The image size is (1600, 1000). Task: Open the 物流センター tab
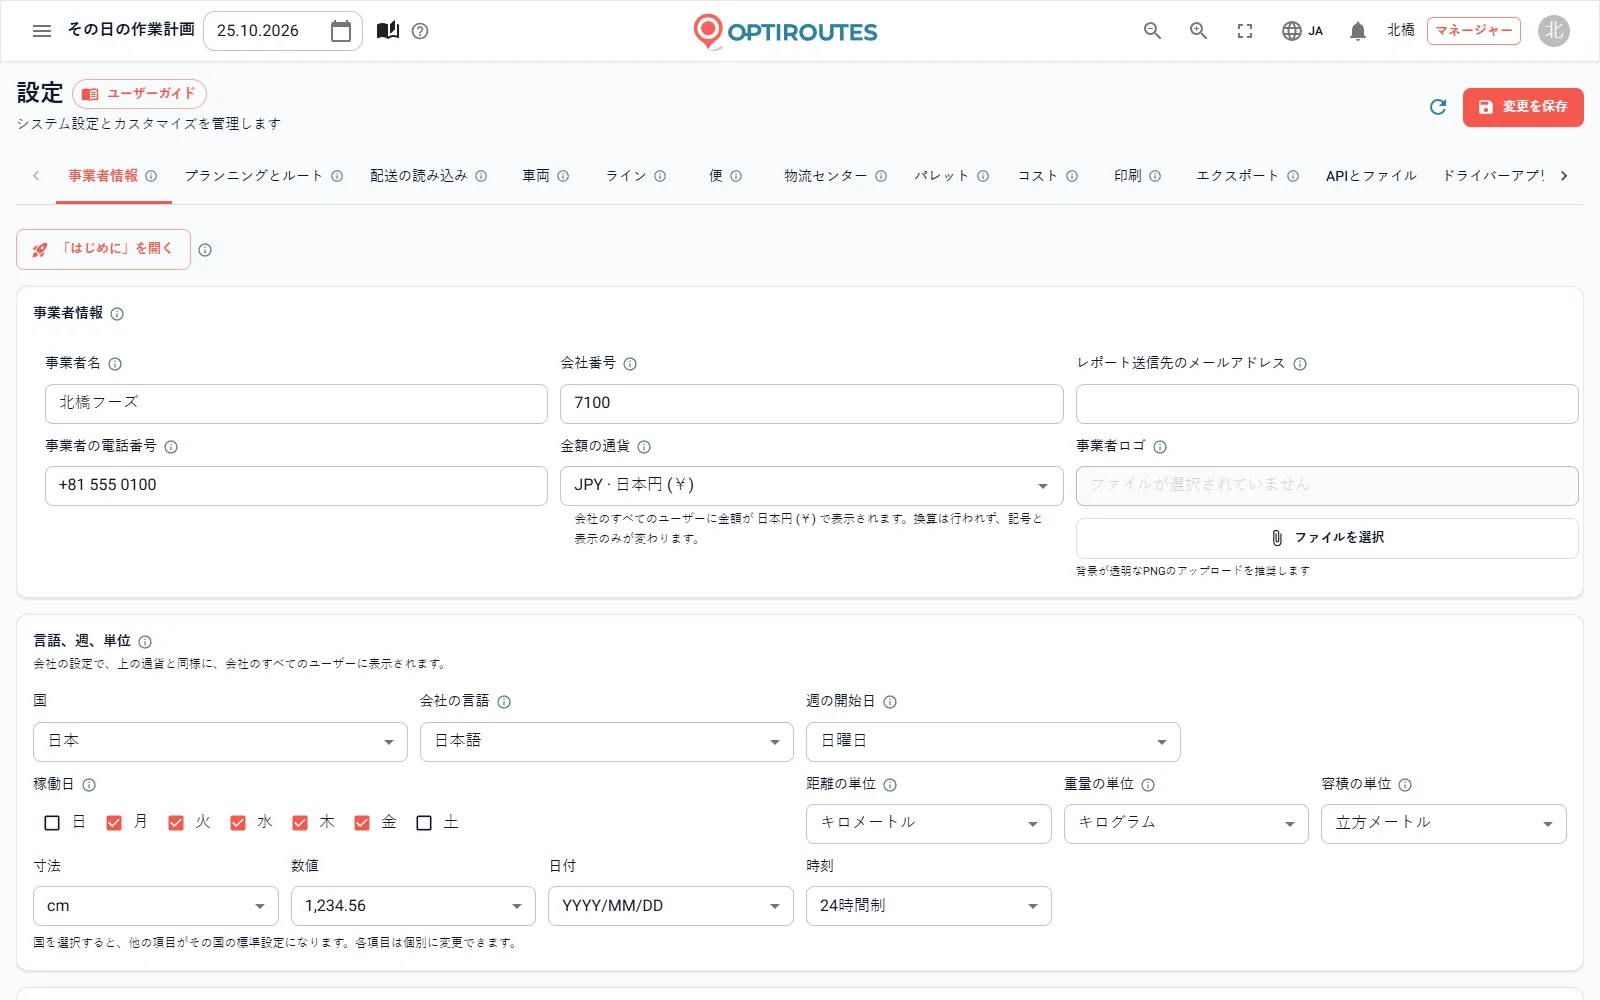coord(835,176)
